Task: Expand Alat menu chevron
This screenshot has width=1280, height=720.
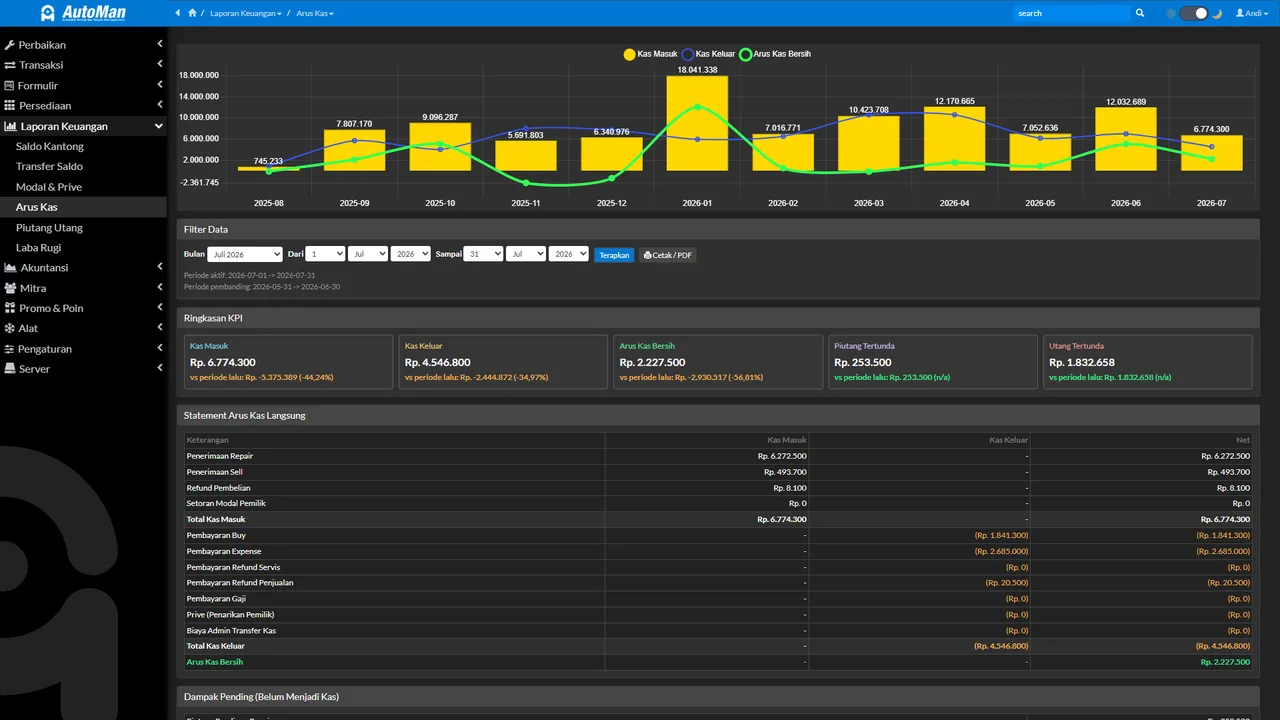Action: [159, 328]
